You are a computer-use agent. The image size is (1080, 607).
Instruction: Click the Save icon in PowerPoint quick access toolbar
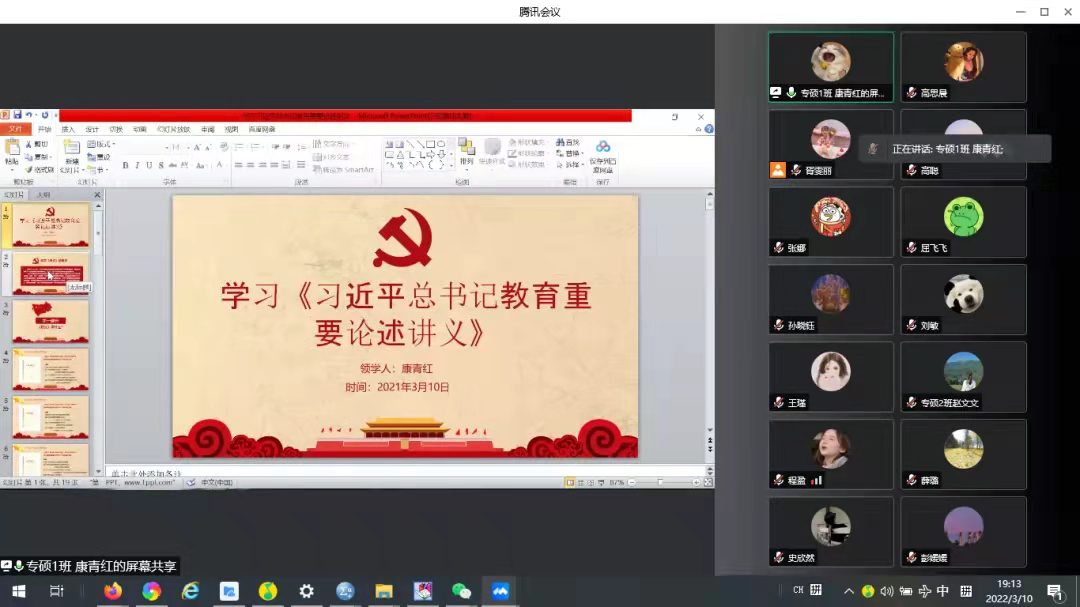(x=17, y=116)
